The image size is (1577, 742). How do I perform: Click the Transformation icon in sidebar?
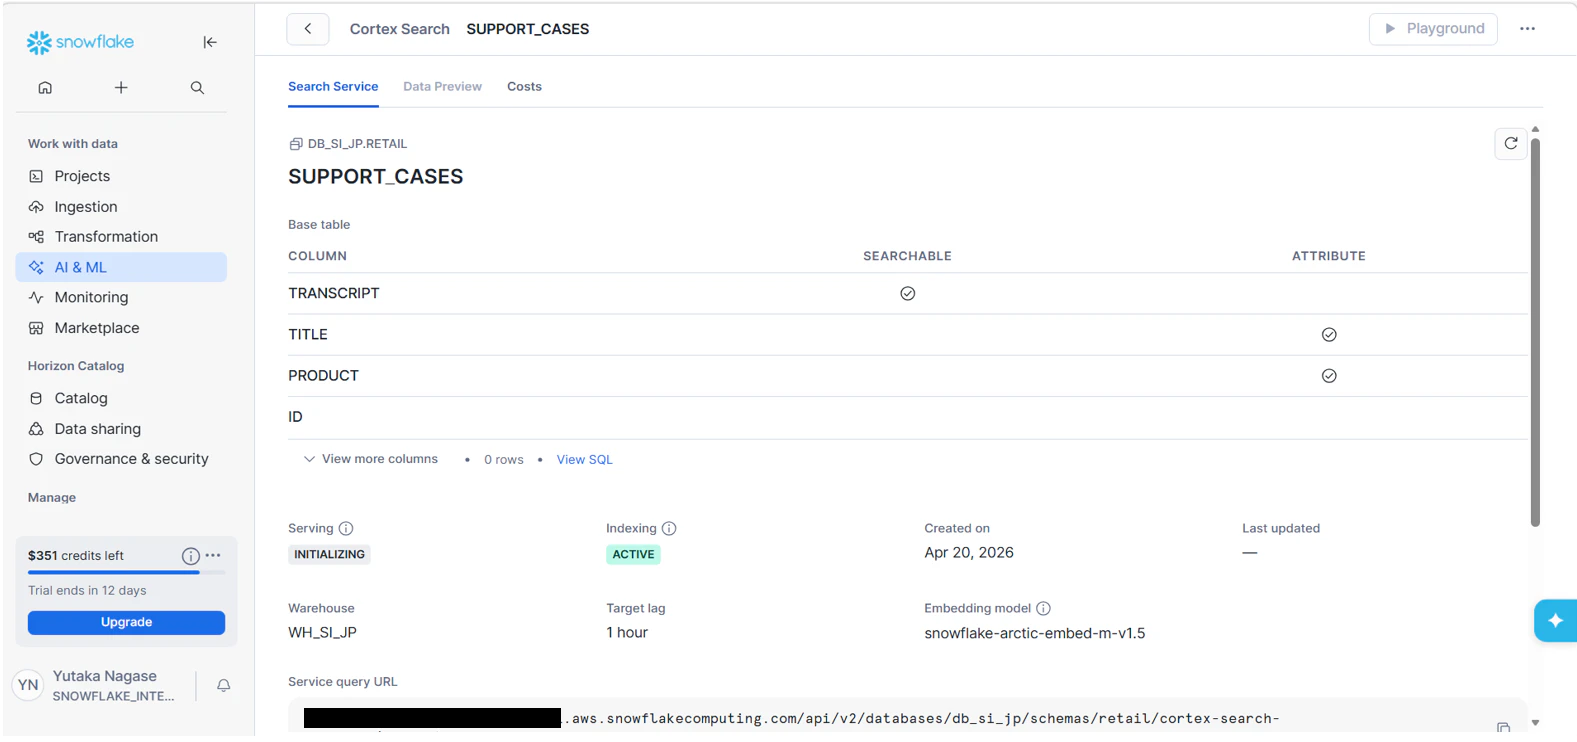(36, 237)
